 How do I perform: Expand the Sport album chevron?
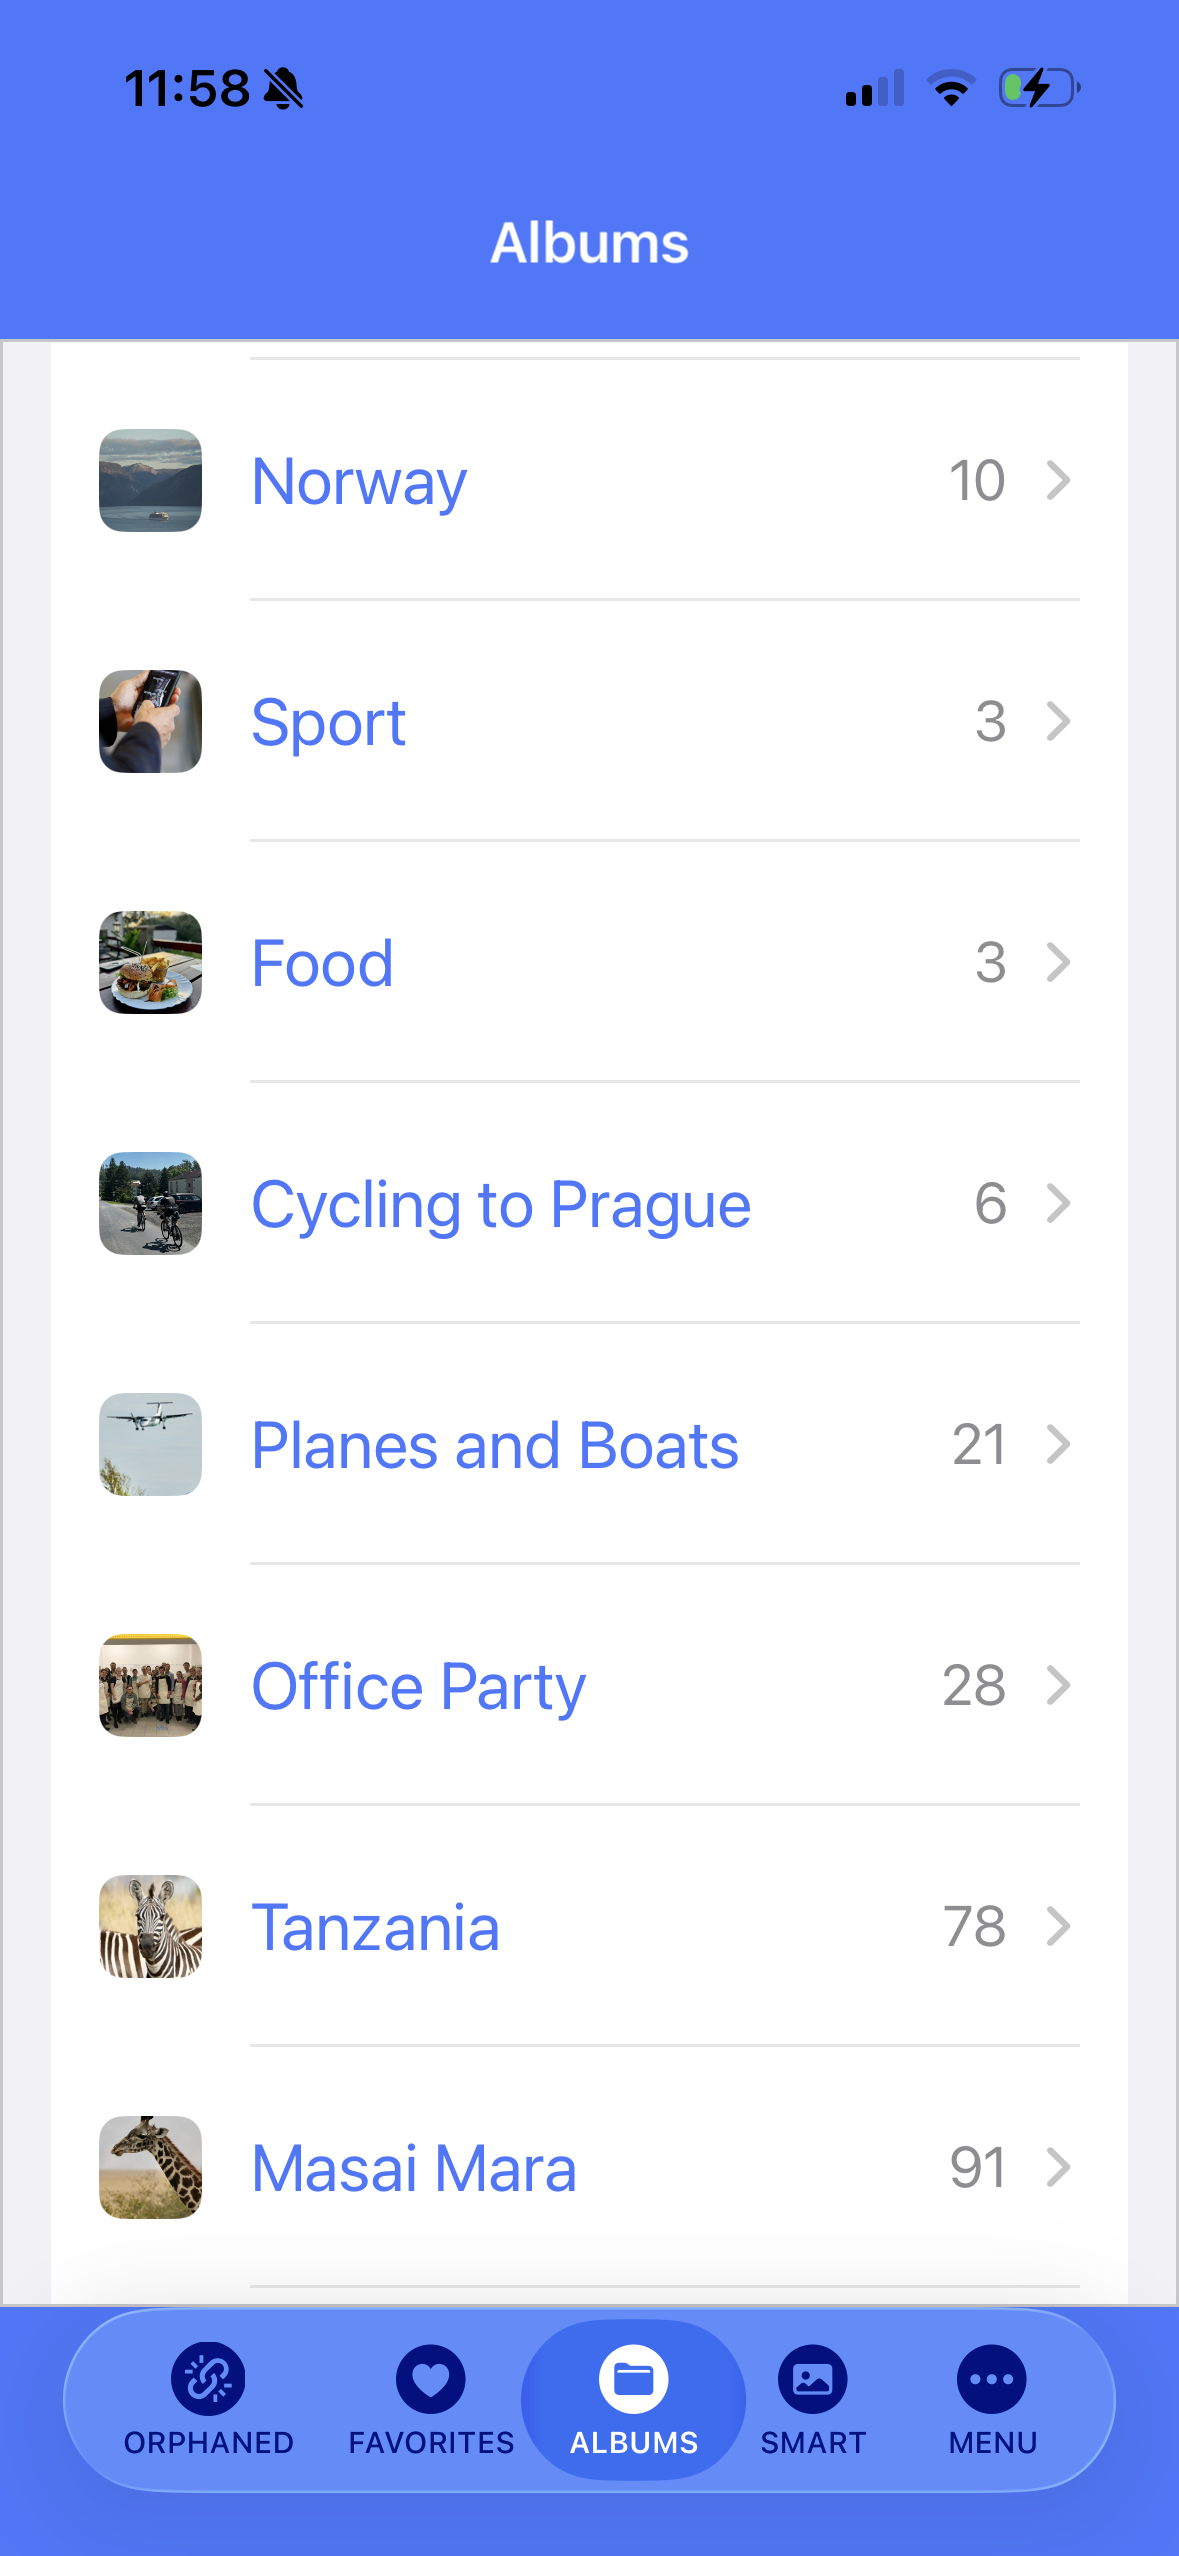[x=1059, y=721]
